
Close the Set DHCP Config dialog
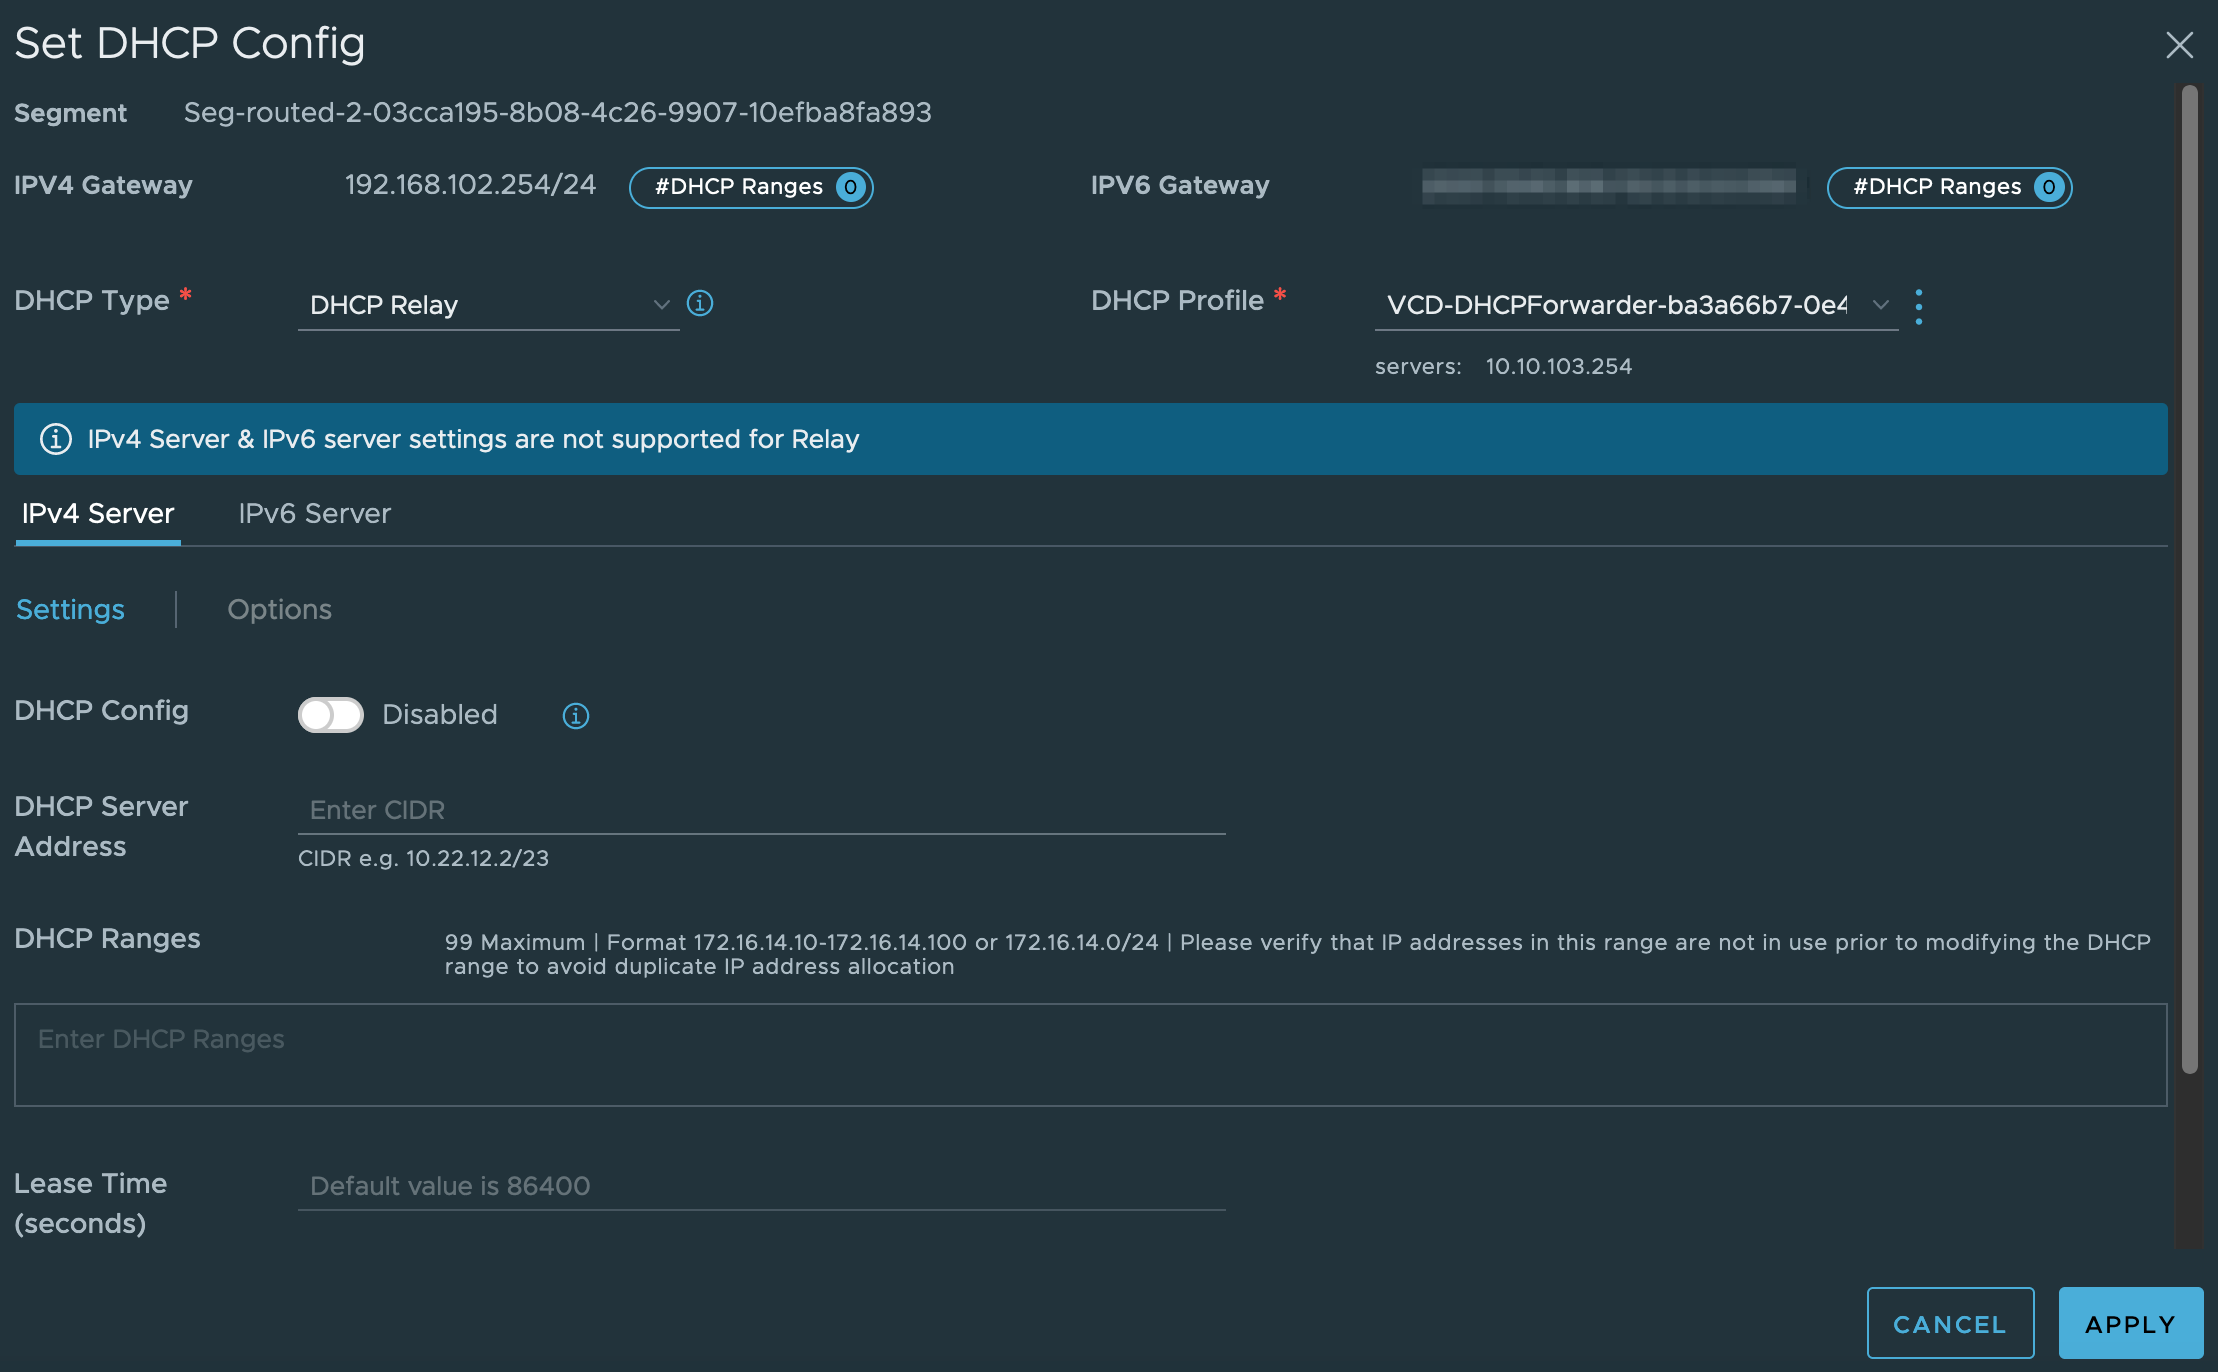2179,45
